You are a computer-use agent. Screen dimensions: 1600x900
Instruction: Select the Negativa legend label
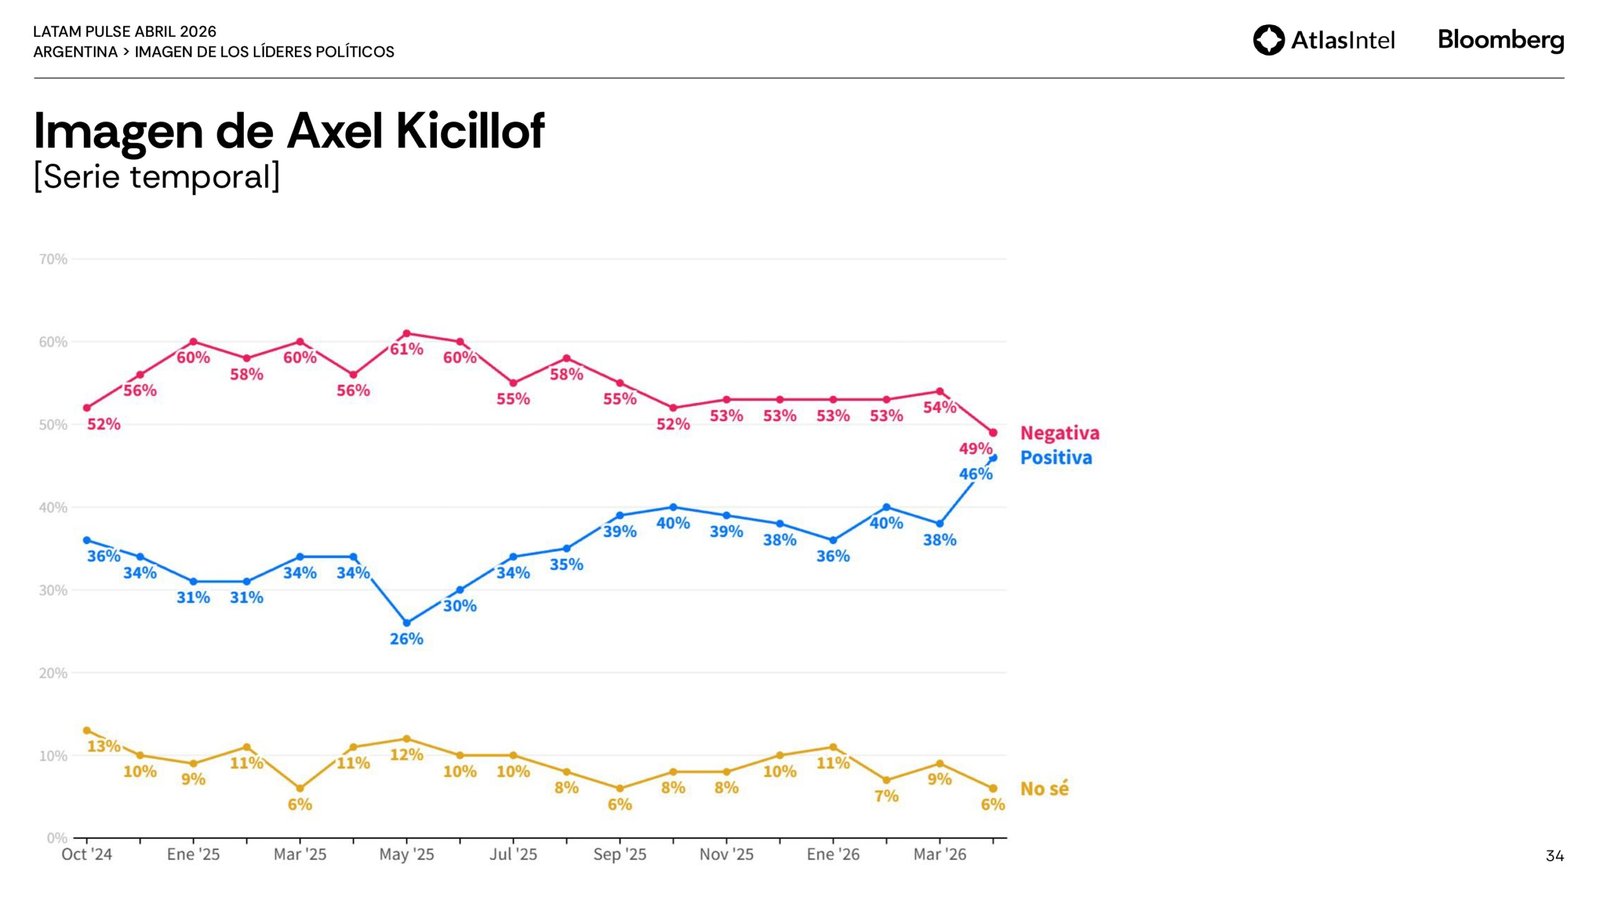click(1059, 433)
